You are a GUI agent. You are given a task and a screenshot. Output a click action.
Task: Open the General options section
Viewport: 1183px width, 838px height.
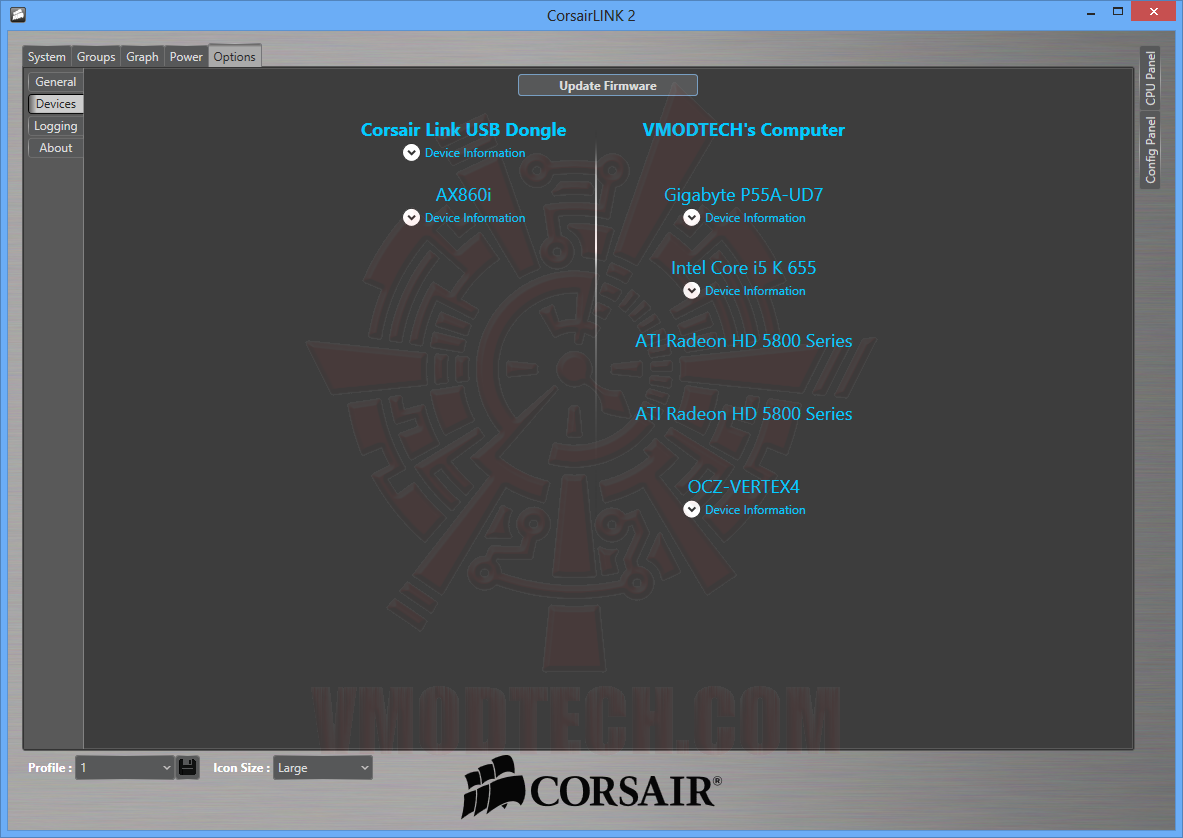[56, 81]
